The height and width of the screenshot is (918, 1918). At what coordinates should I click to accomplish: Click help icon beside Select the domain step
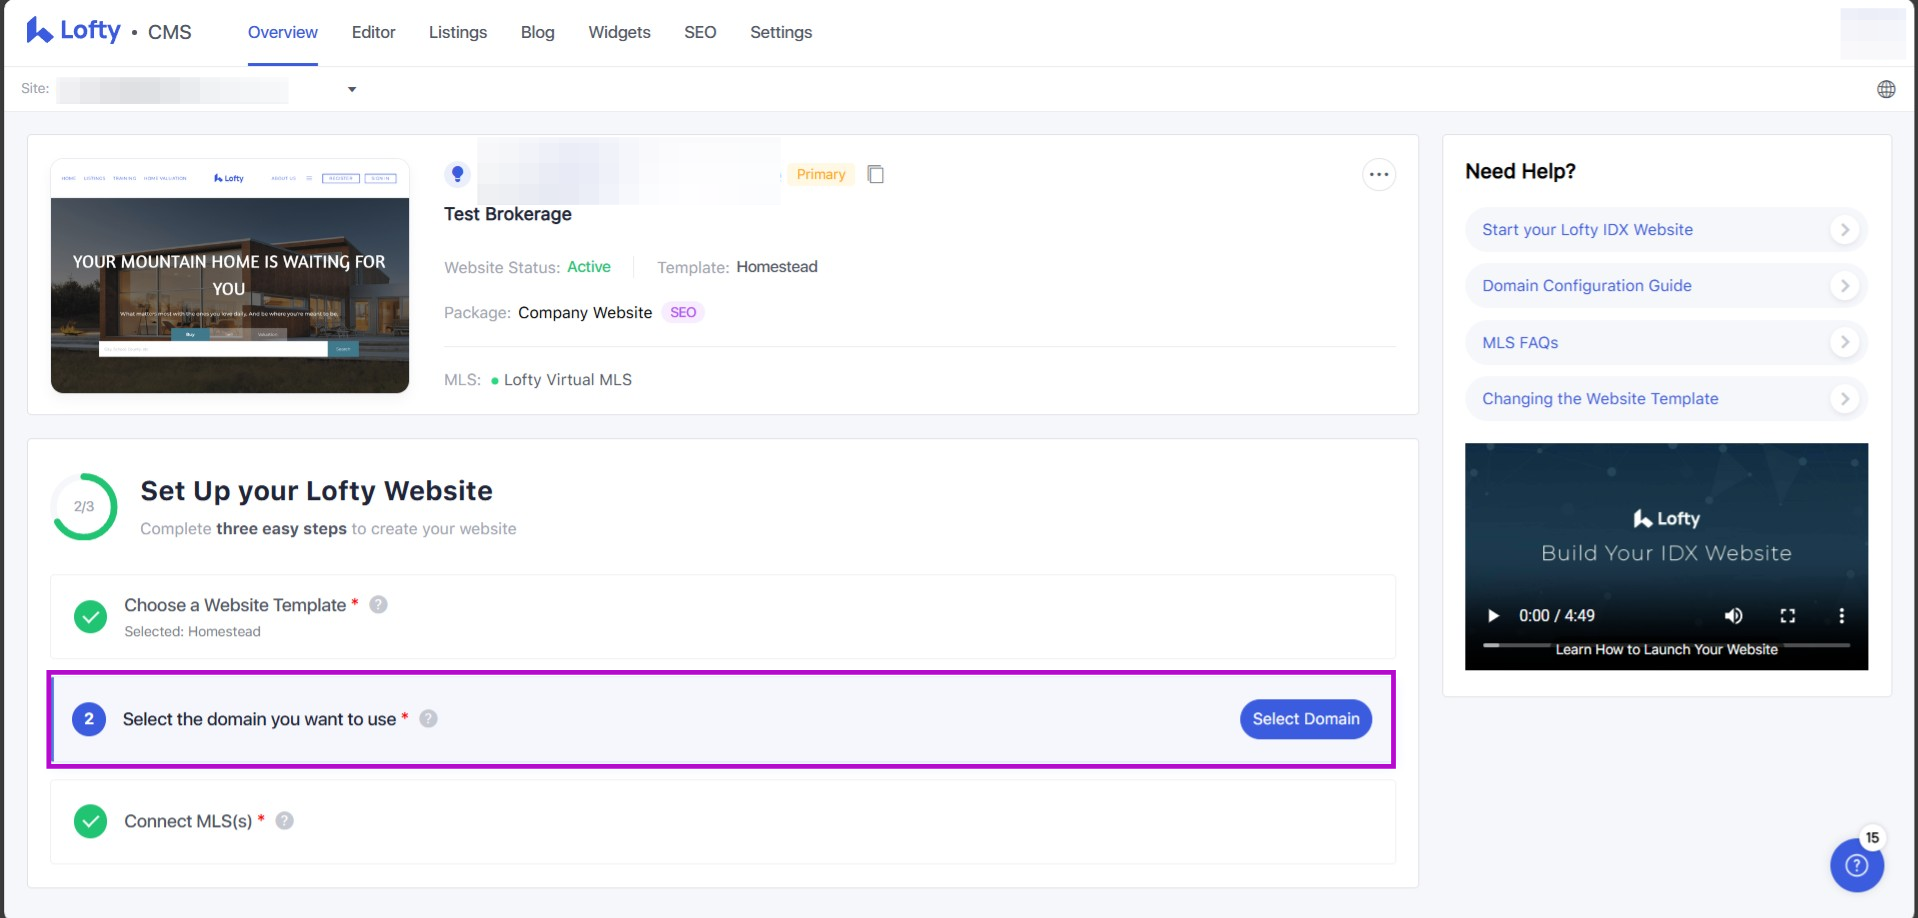pos(428,719)
